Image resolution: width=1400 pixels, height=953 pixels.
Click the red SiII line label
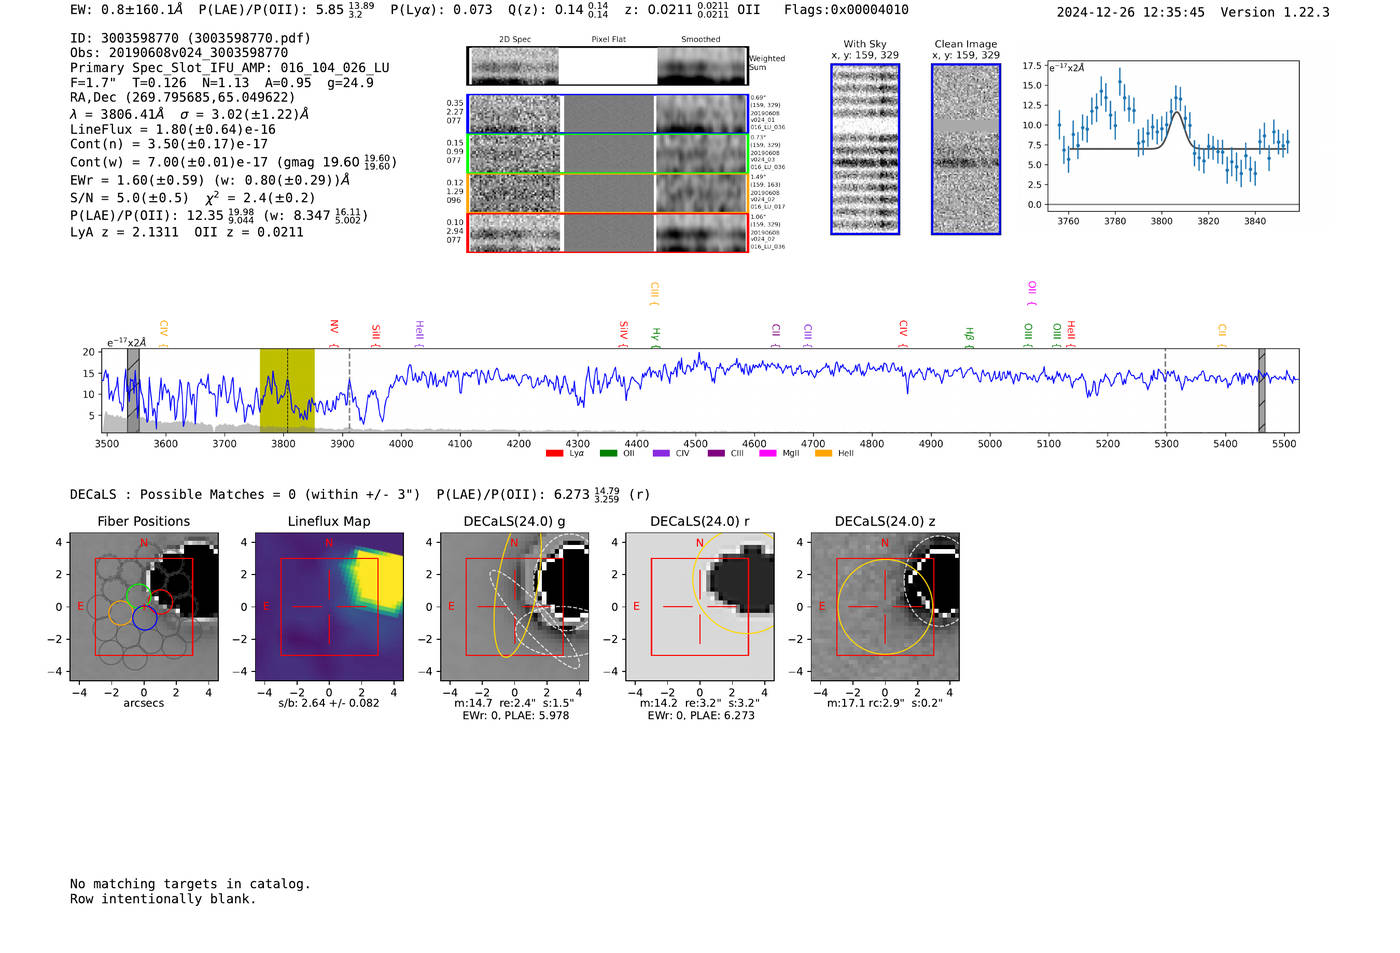pyautogui.click(x=376, y=332)
